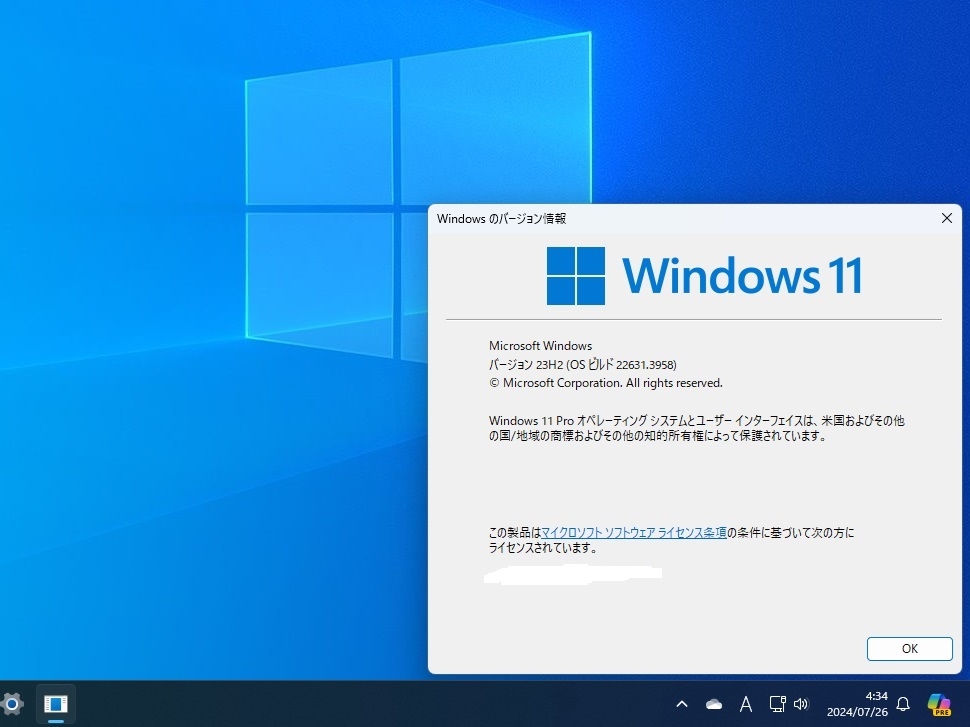Switch IME input mode A indicator
This screenshot has height=727, width=970.
[746, 704]
